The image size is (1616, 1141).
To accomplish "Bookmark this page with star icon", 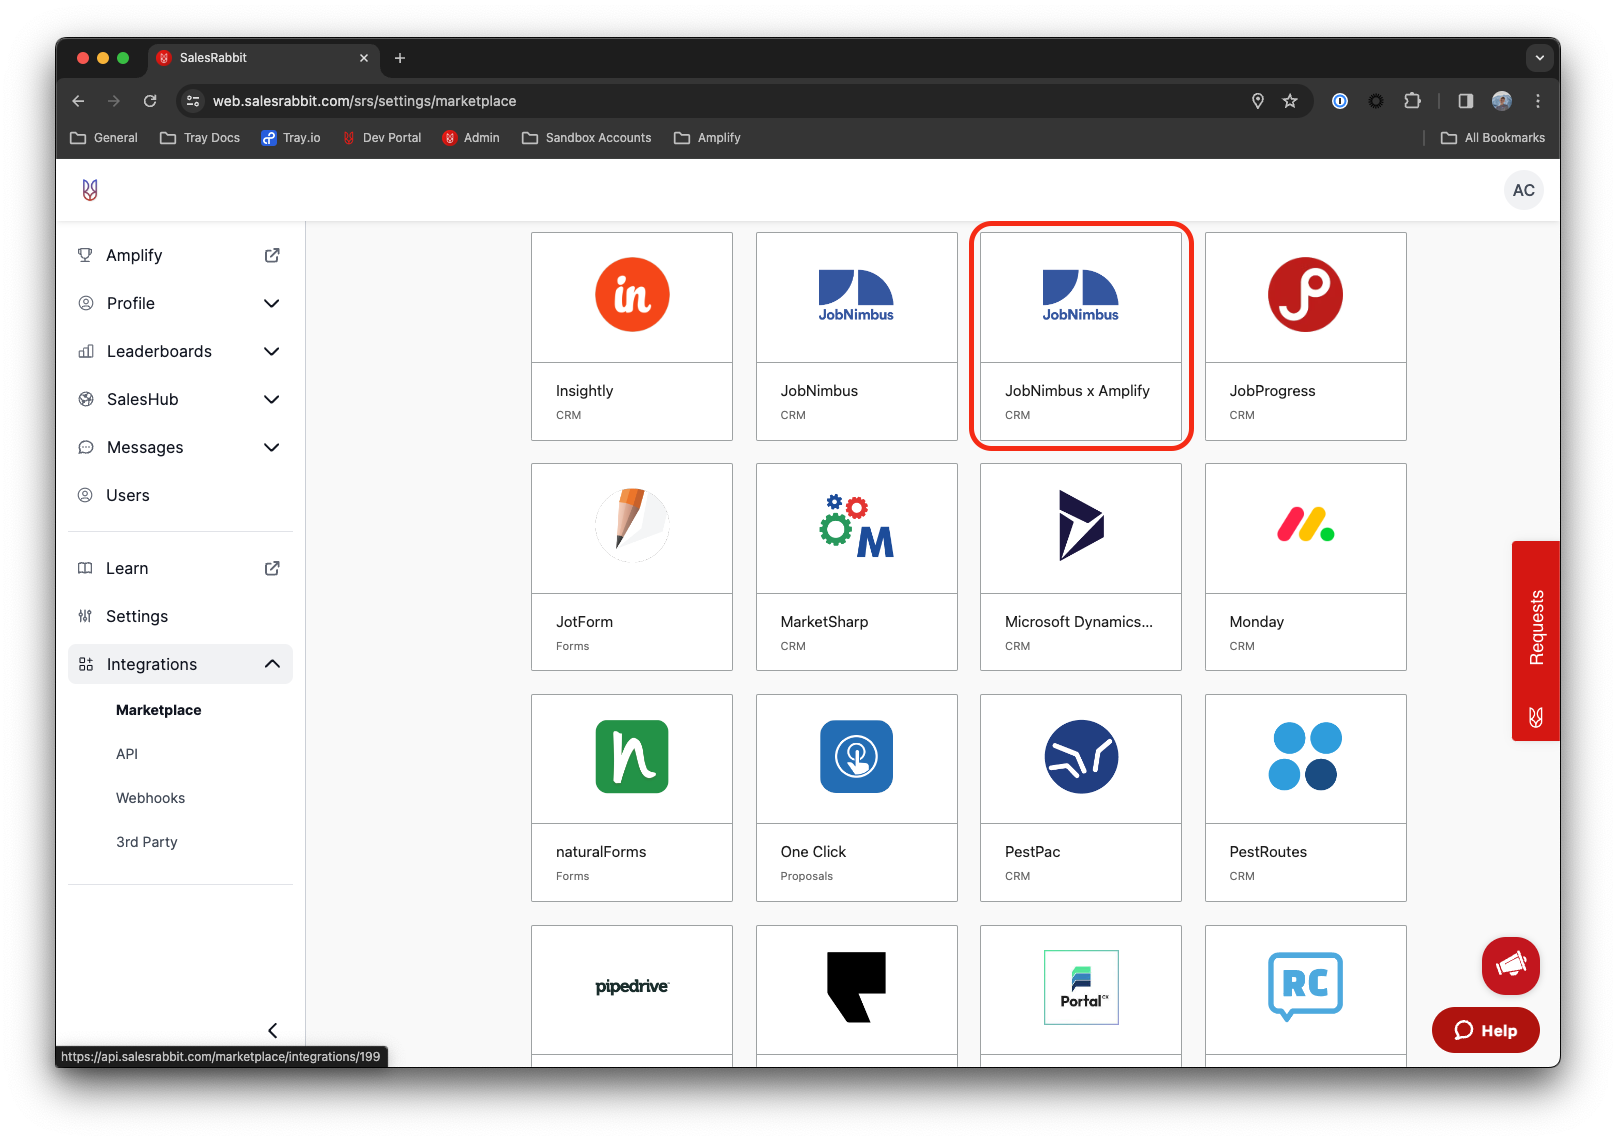I will tap(1290, 101).
